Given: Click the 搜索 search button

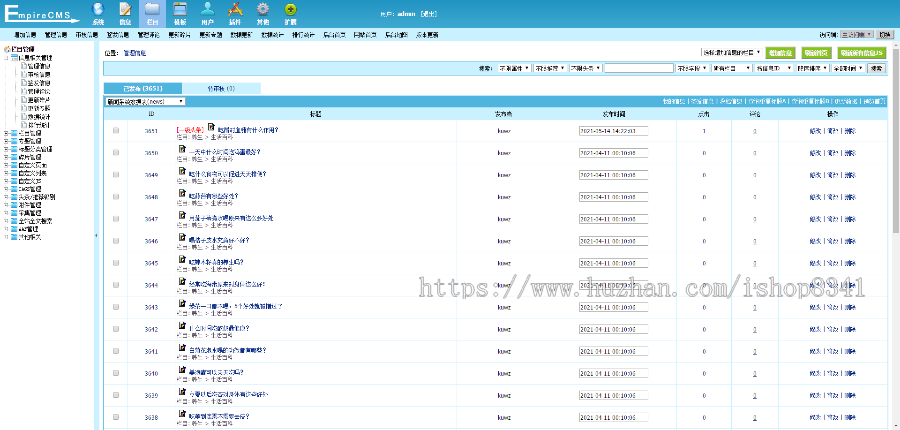Looking at the screenshot, I should [x=877, y=68].
